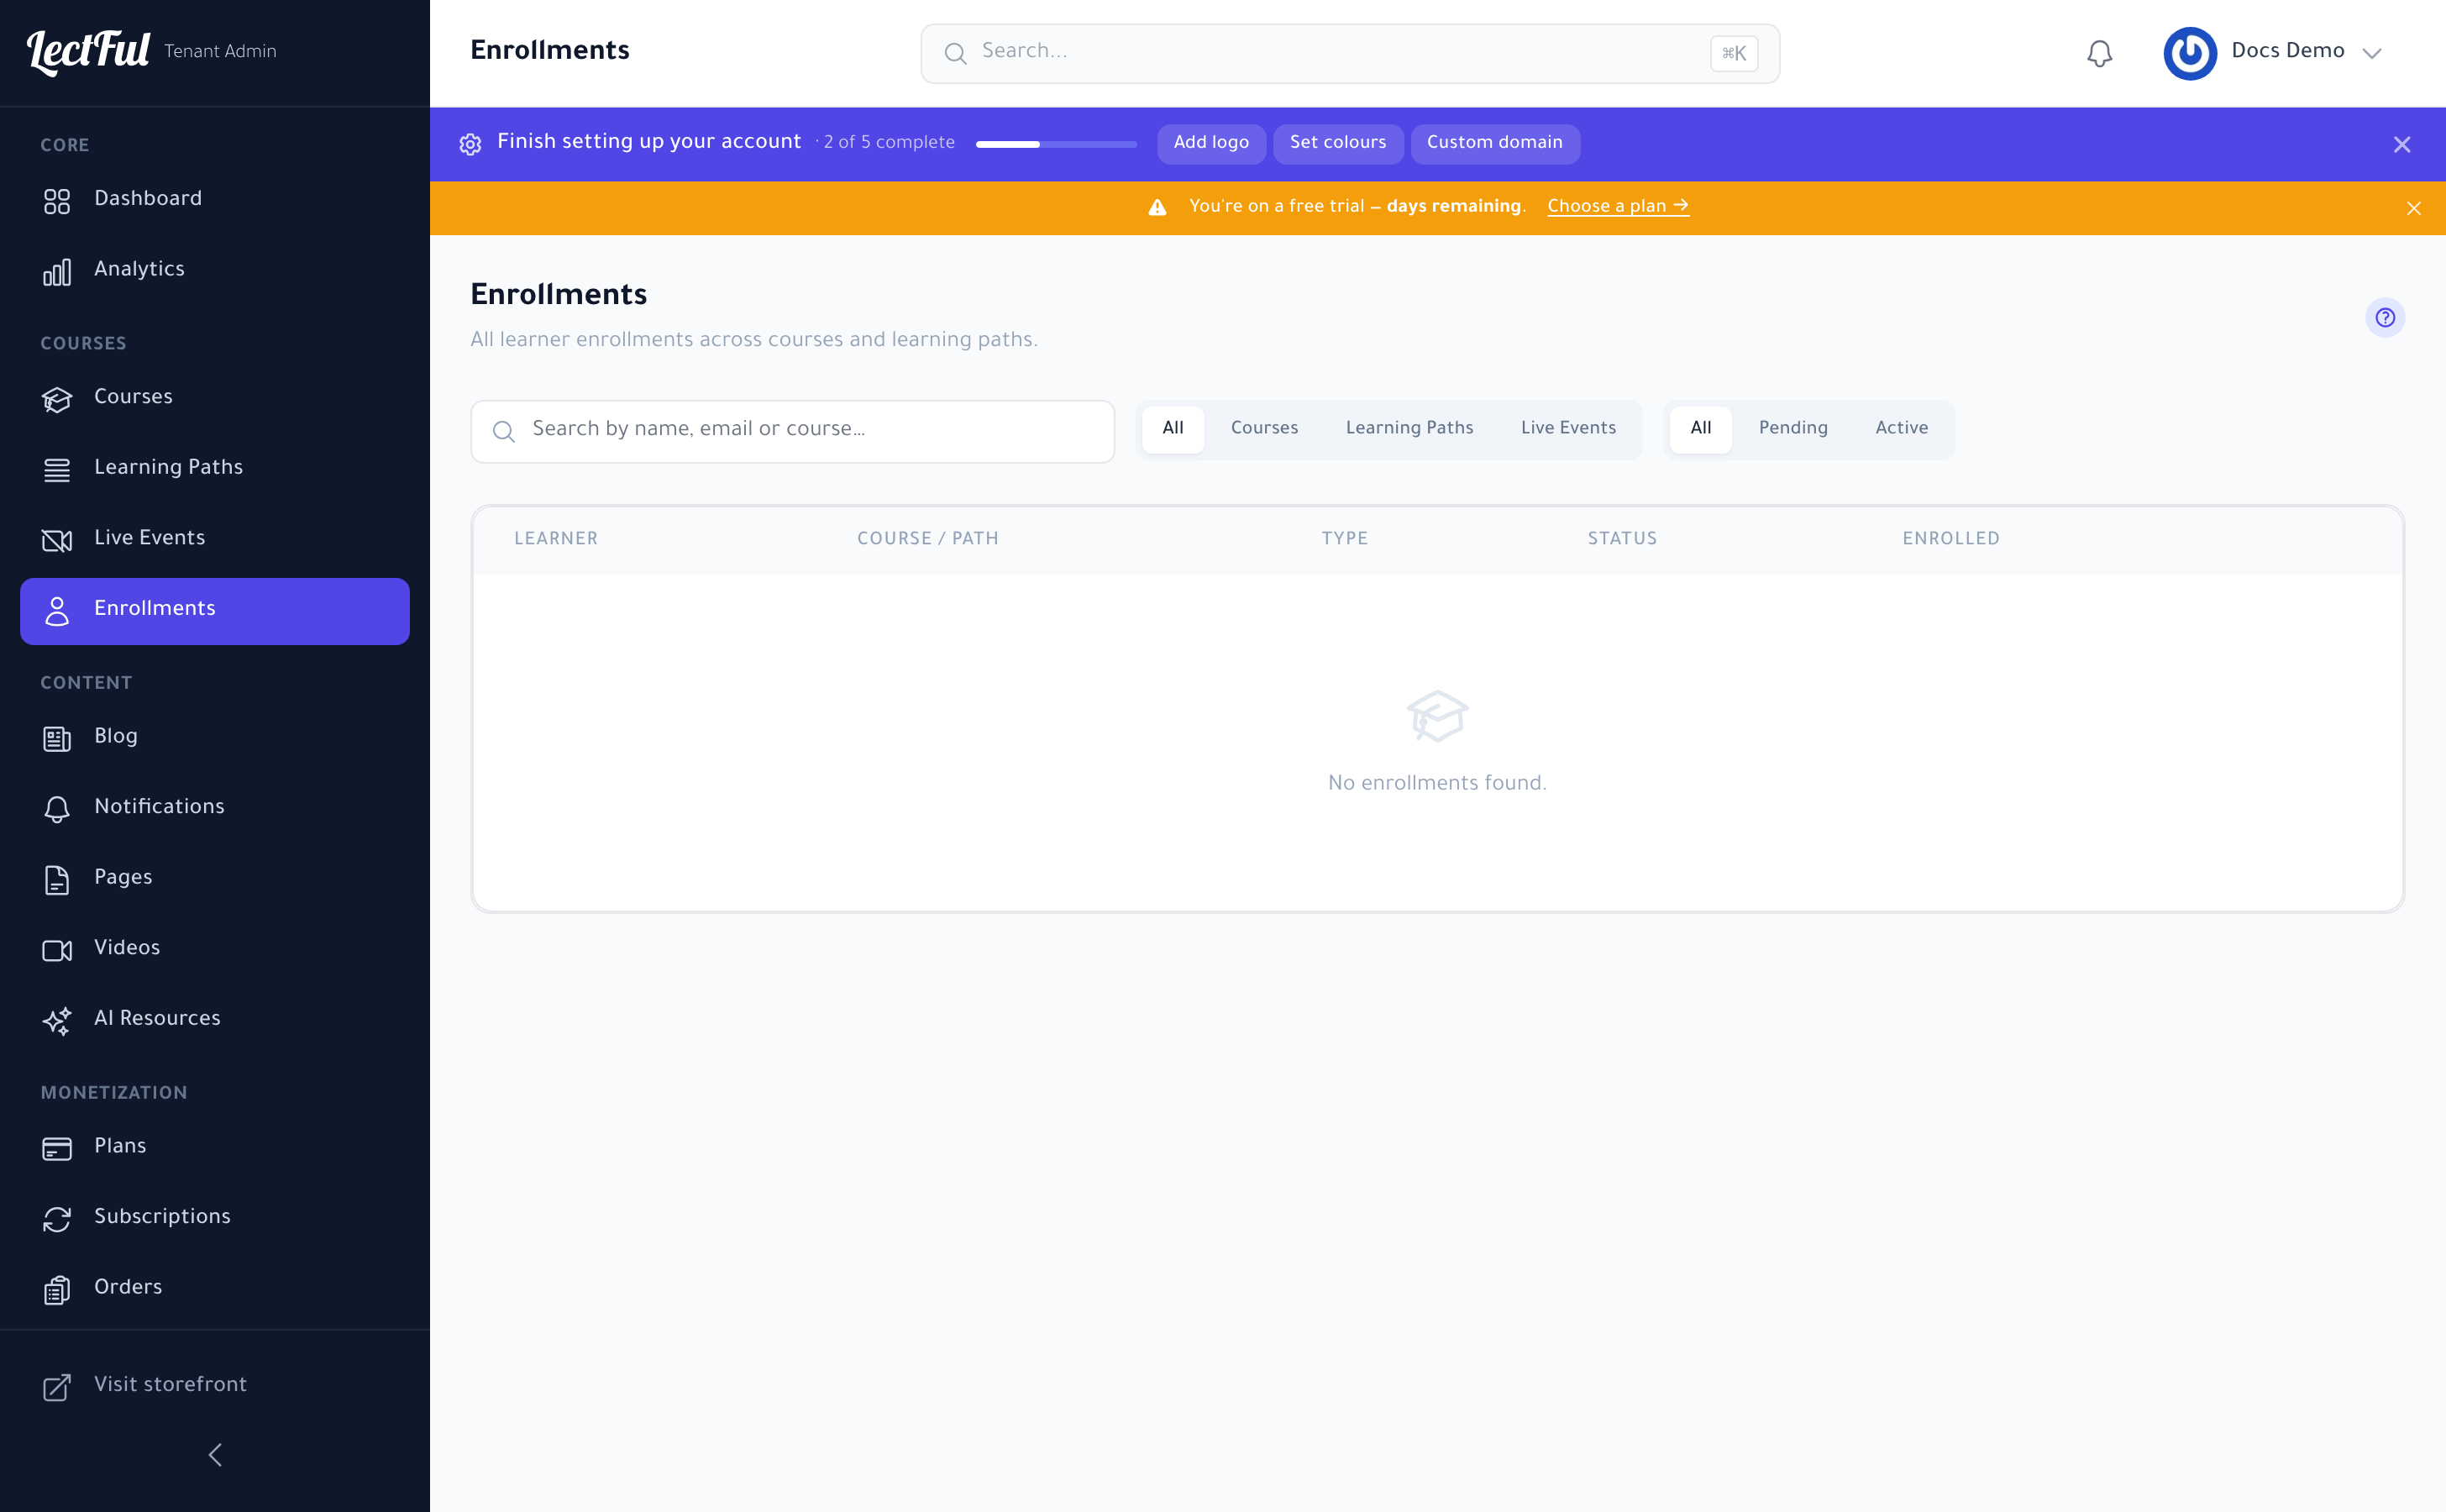Focus the search by name, email field

pyautogui.click(x=792, y=431)
